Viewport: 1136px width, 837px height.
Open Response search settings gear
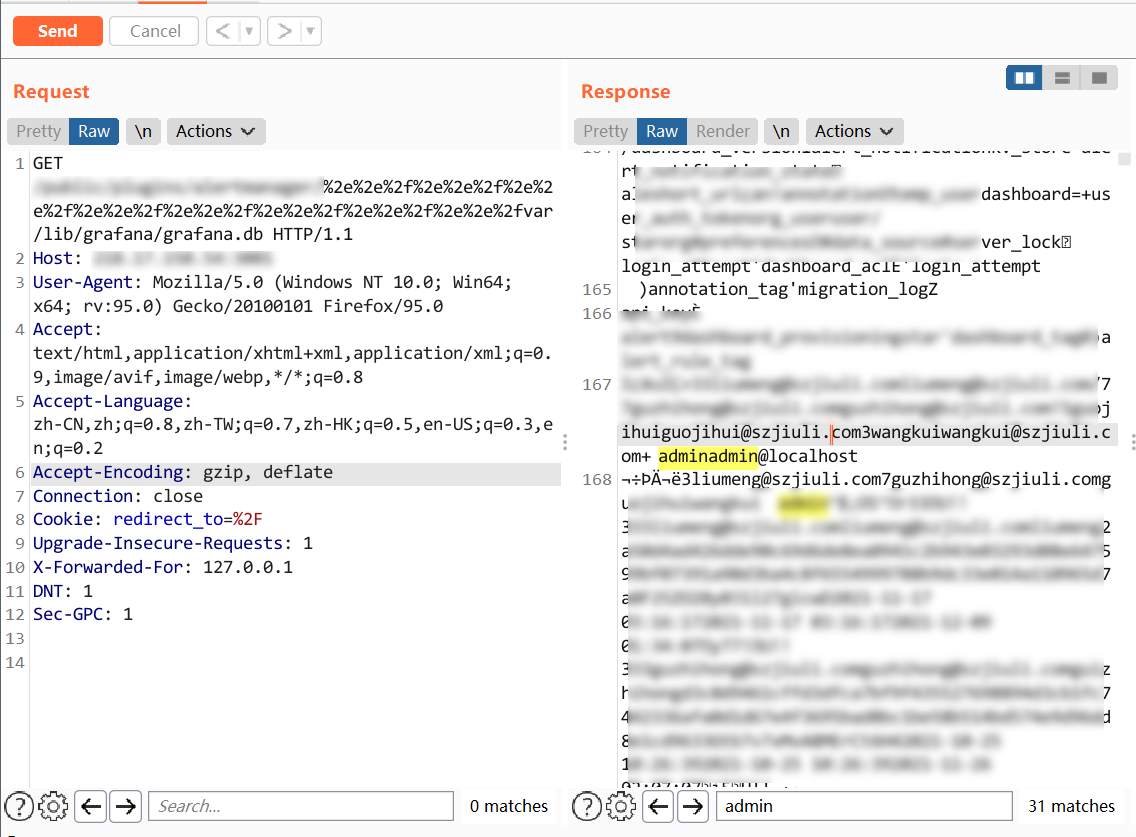pos(621,806)
